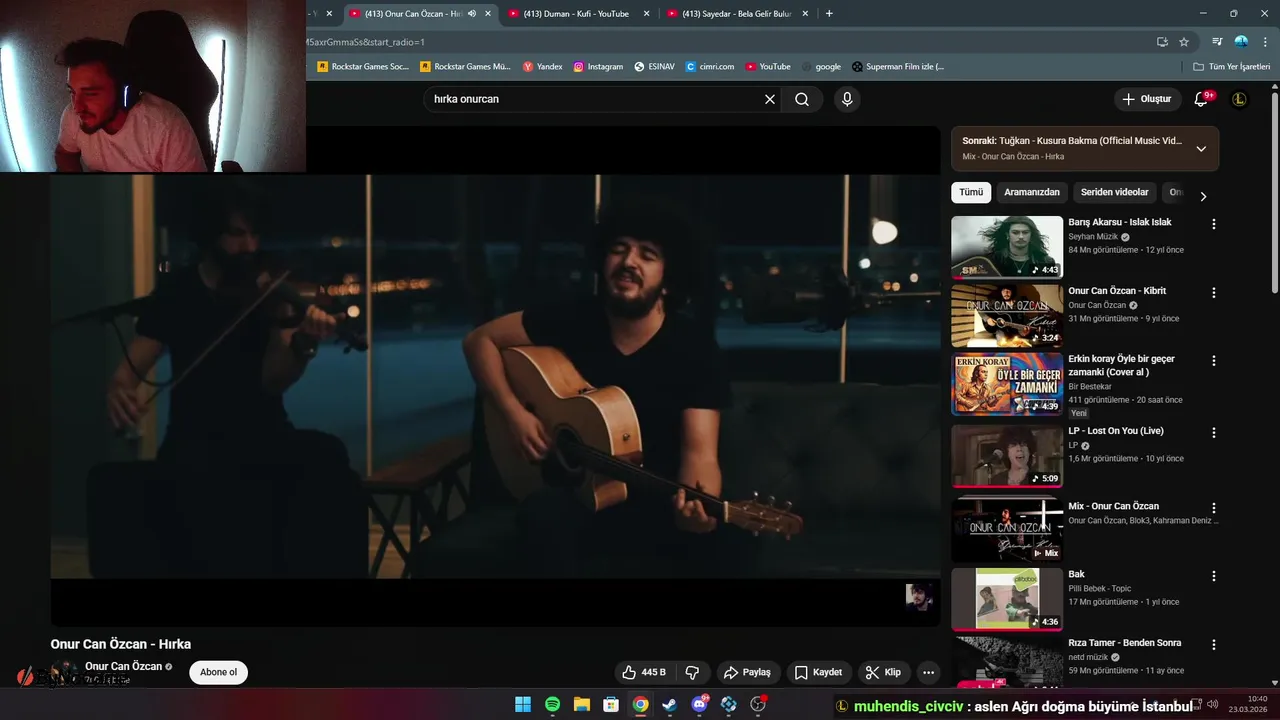Open Discord from the taskbar
1280x720 pixels.
tap(699, 705)
